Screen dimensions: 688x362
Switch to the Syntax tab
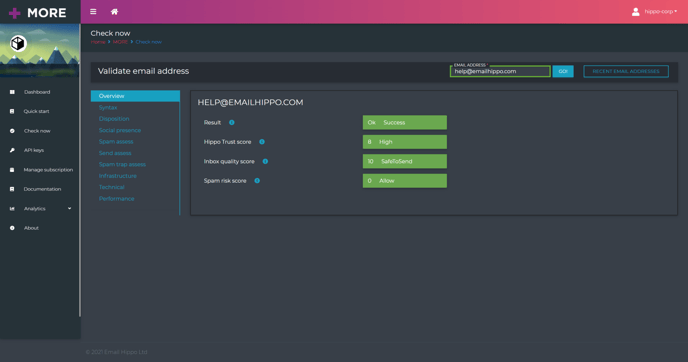[108, 108]
